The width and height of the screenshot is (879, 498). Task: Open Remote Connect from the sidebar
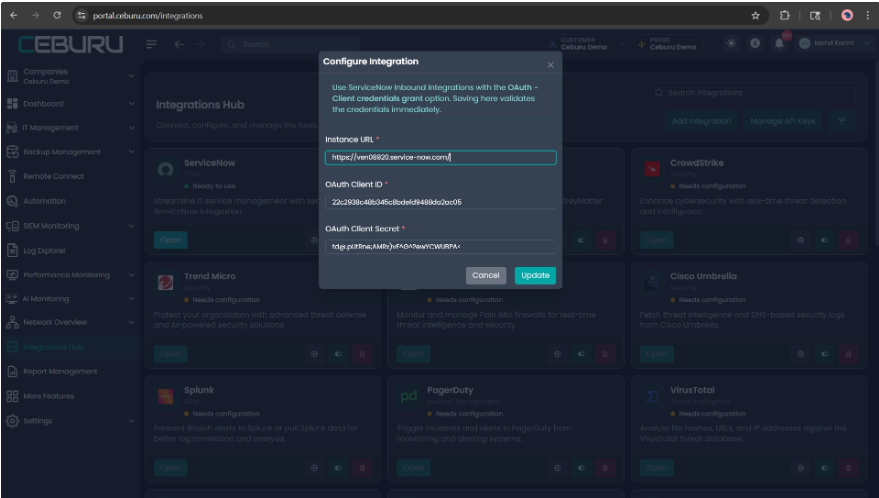[x=71, y=176]
